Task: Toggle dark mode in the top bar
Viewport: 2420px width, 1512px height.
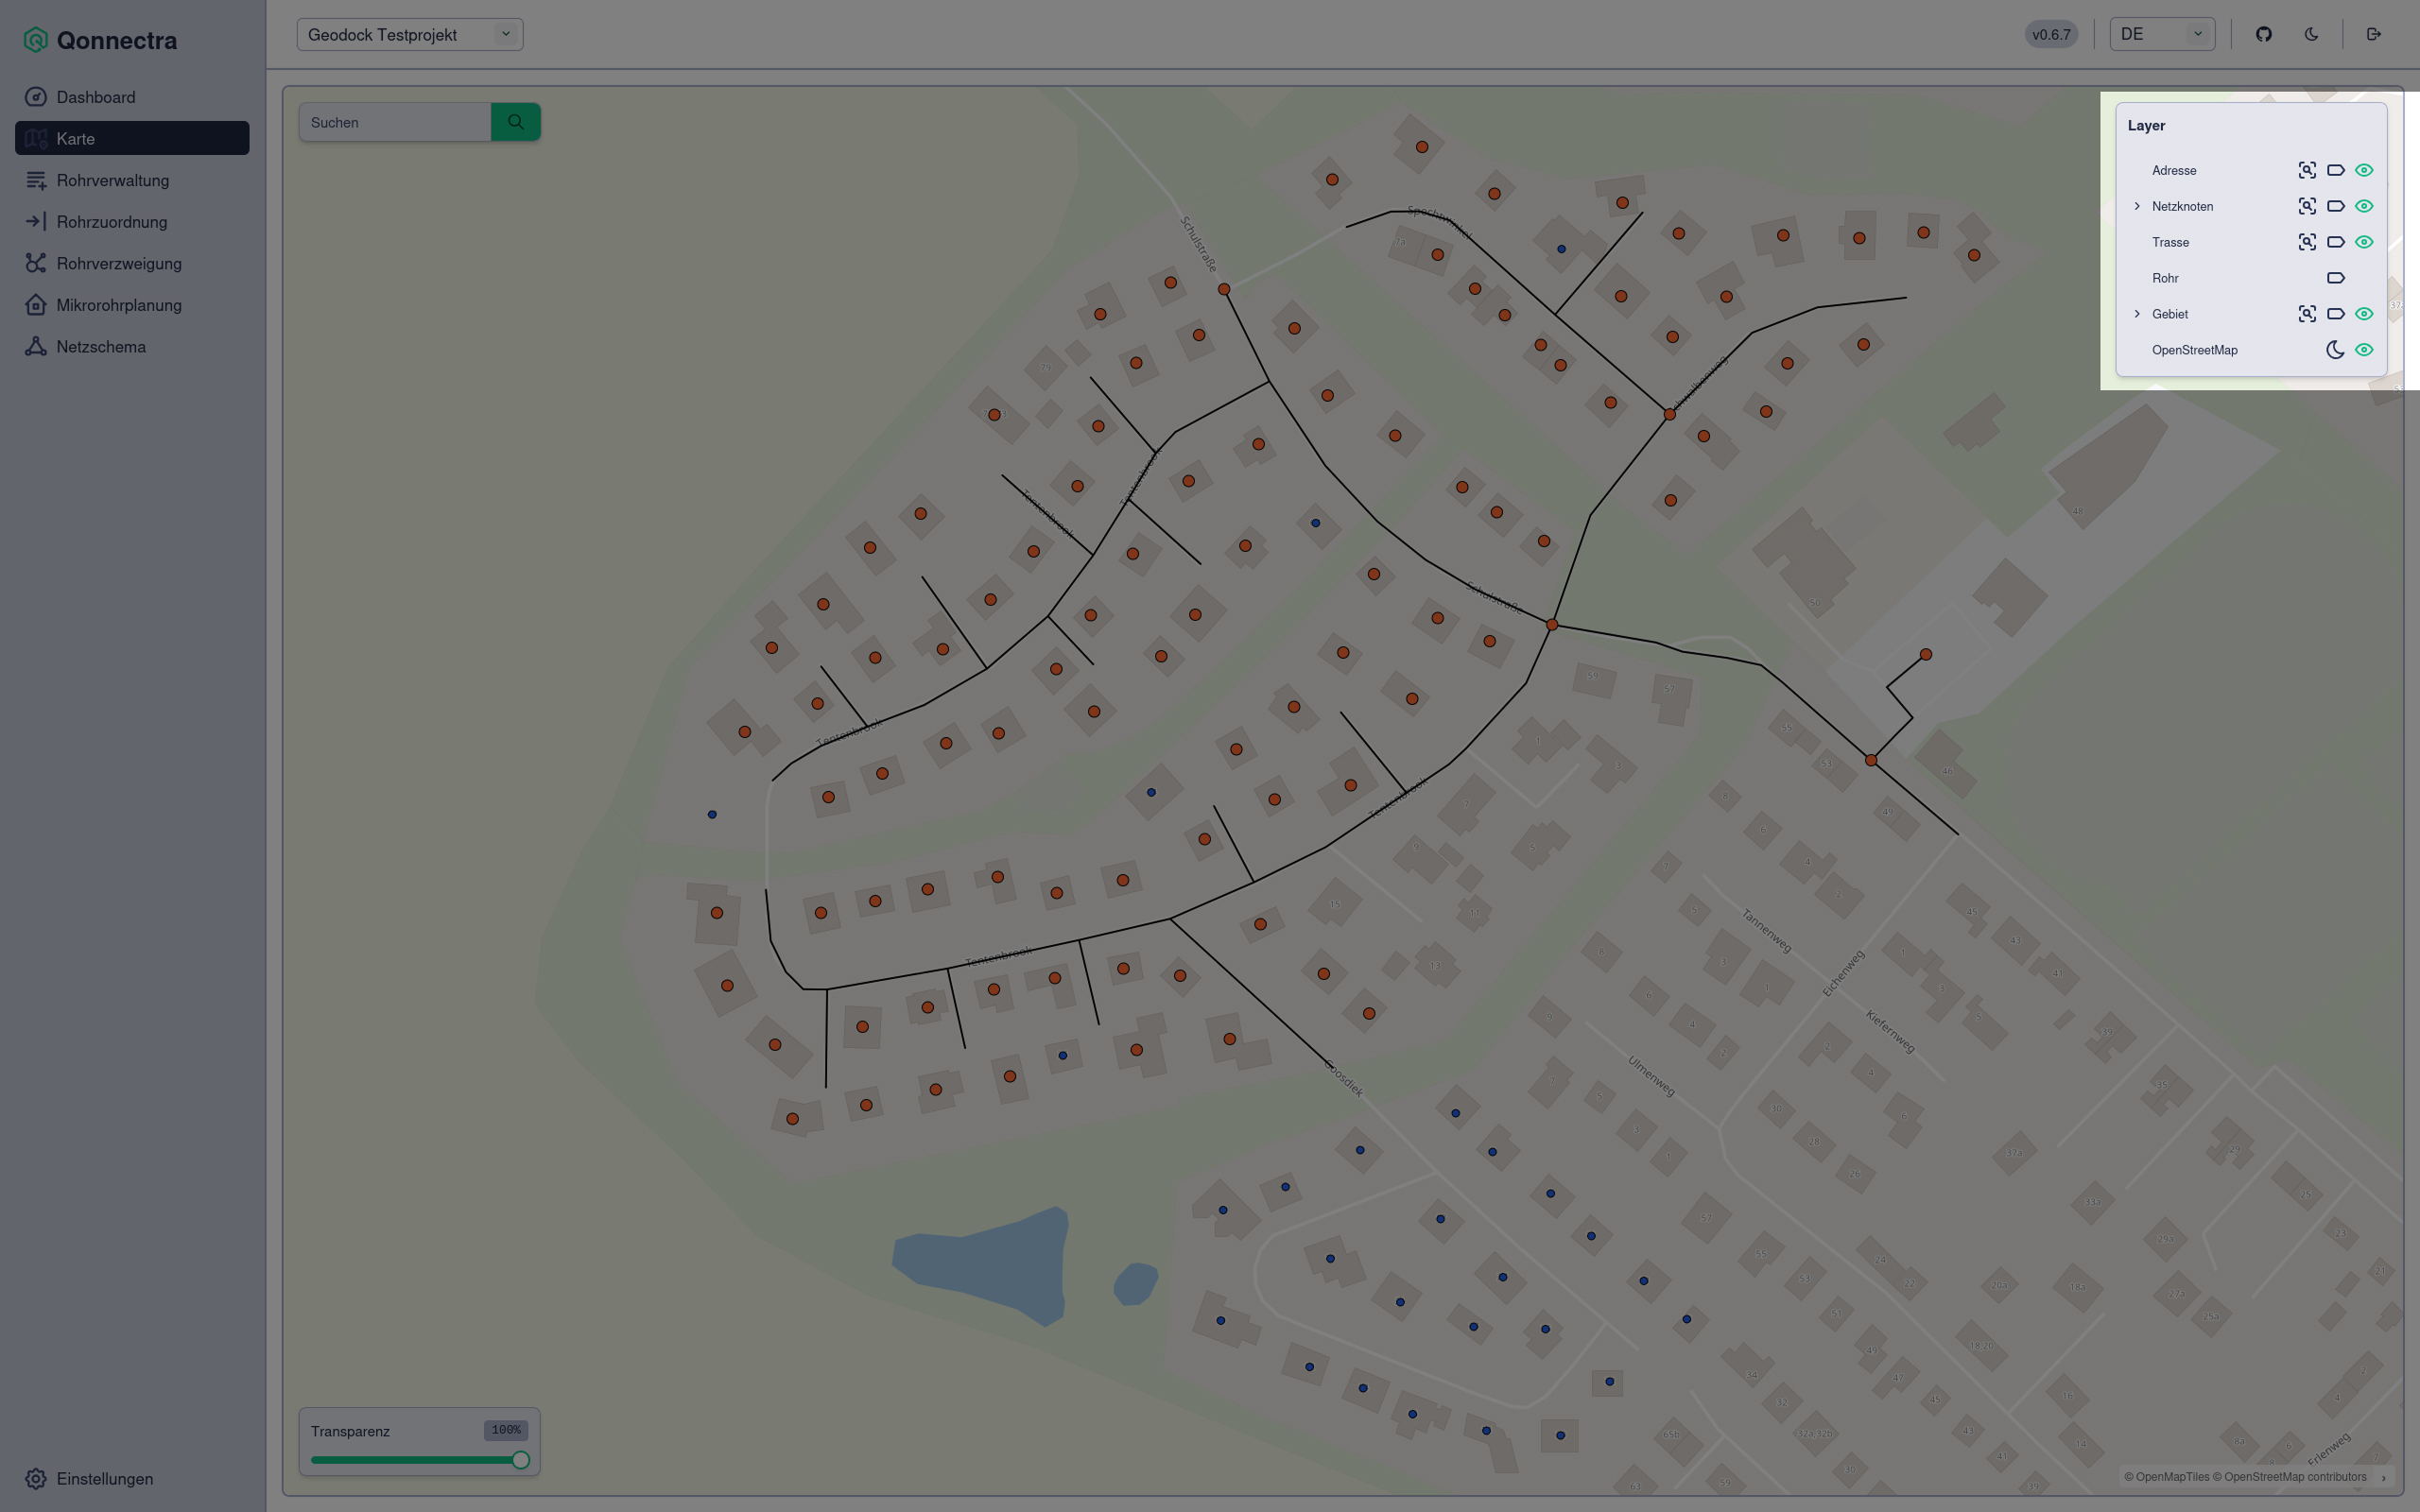Action: 2311,34
